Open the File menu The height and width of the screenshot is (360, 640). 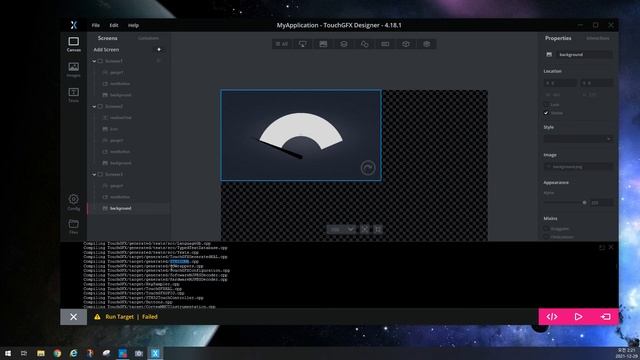[x=96, y=25]
